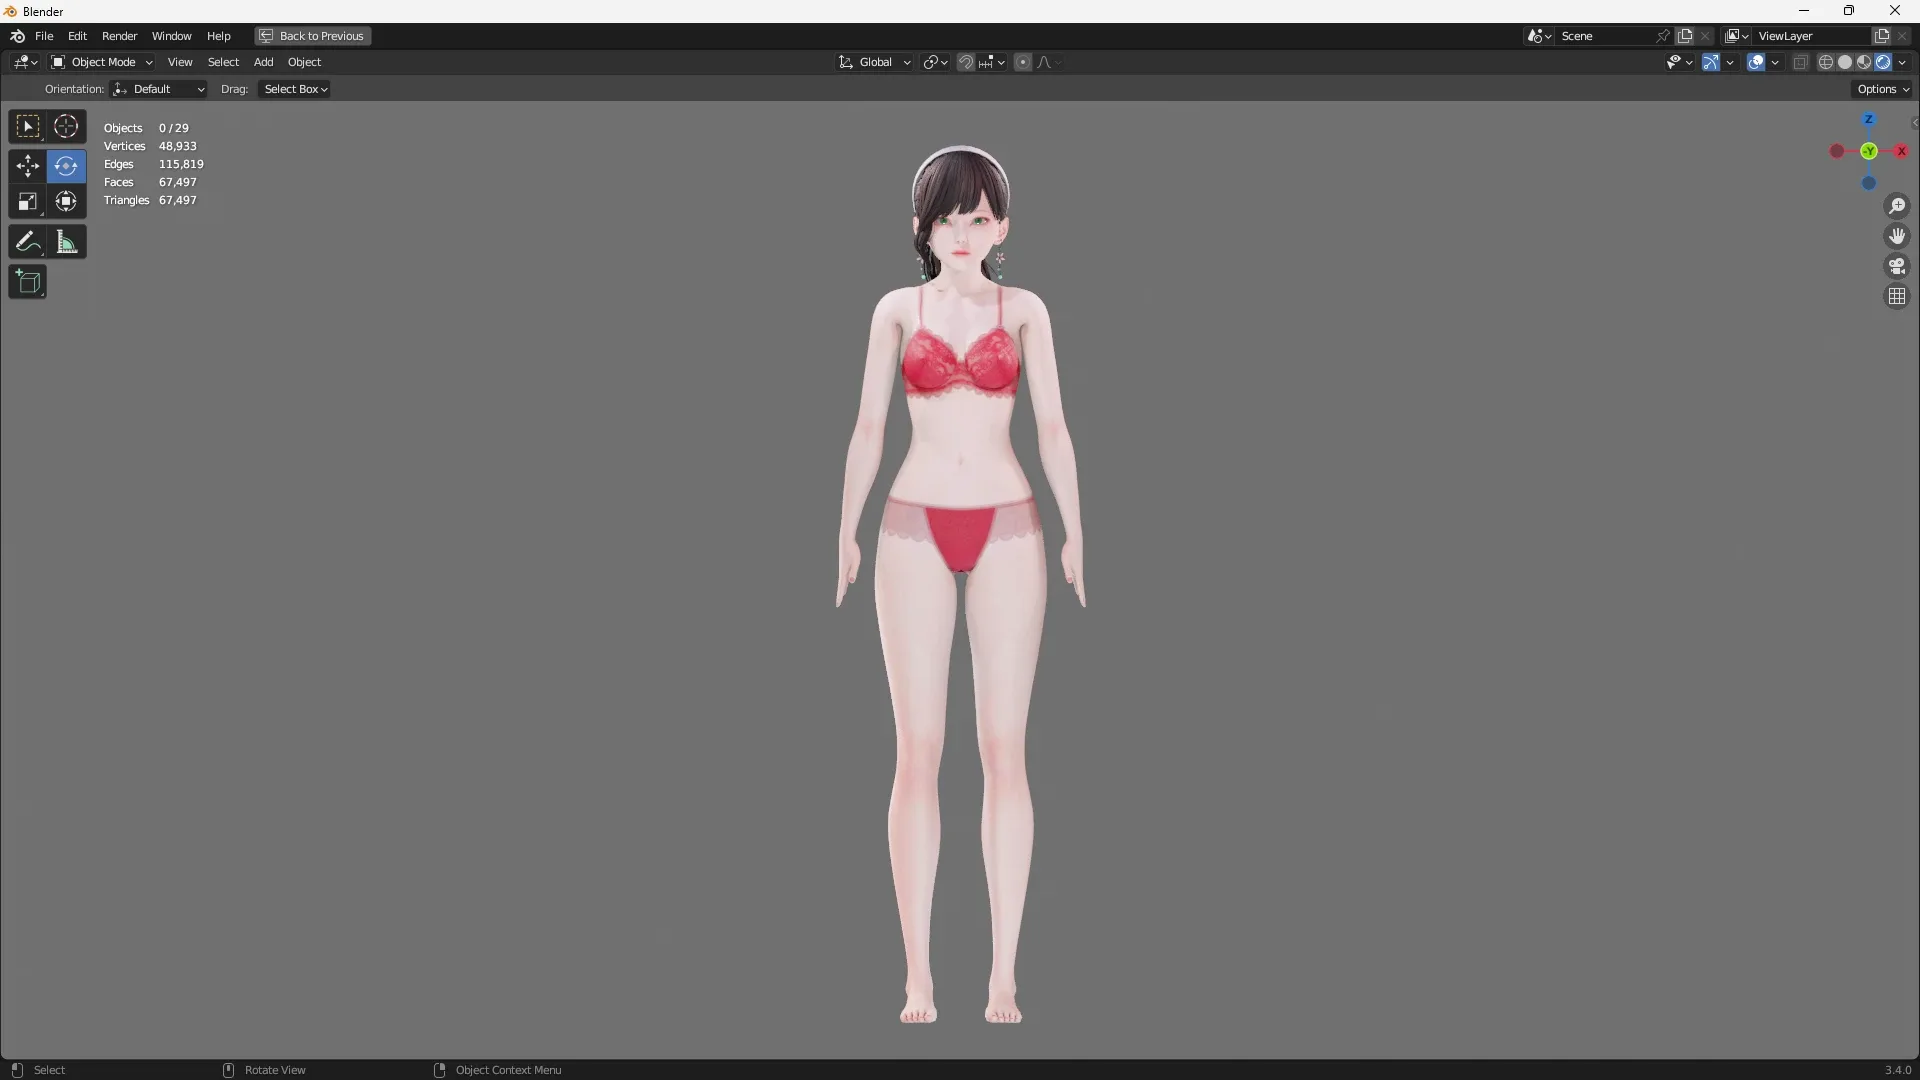The width and height of the screenshot is (1920, 1080).
Task: Click the Back to Previous button
Action: 311,36
